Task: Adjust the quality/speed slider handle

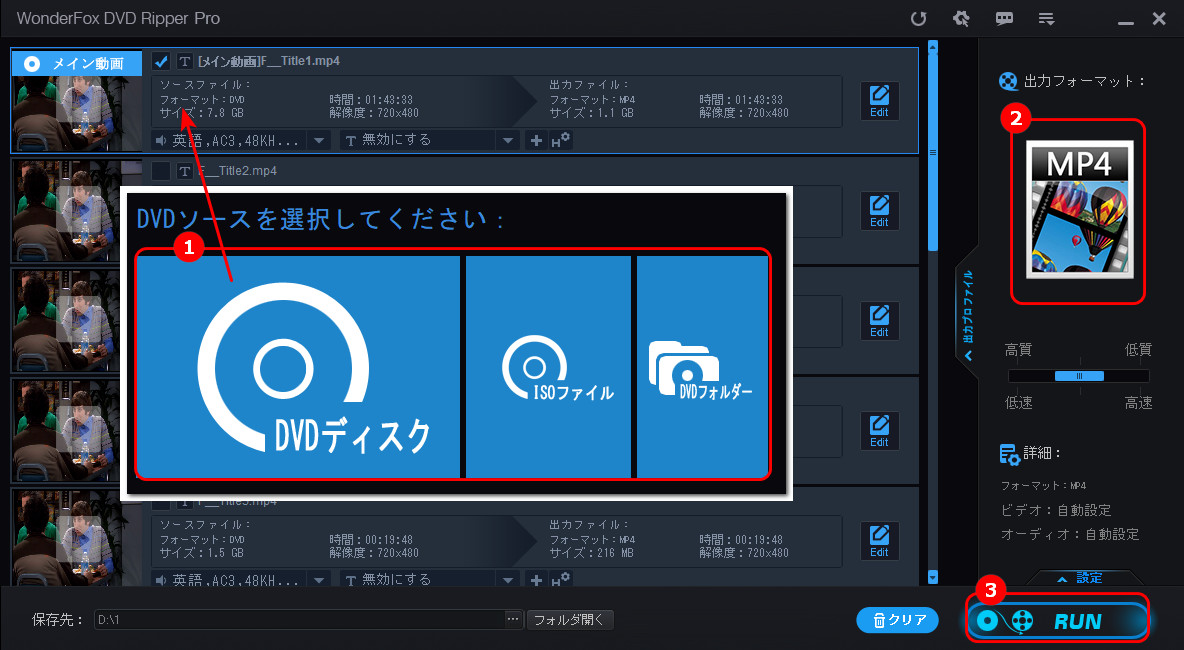Action: click(x=1079, y=376)
